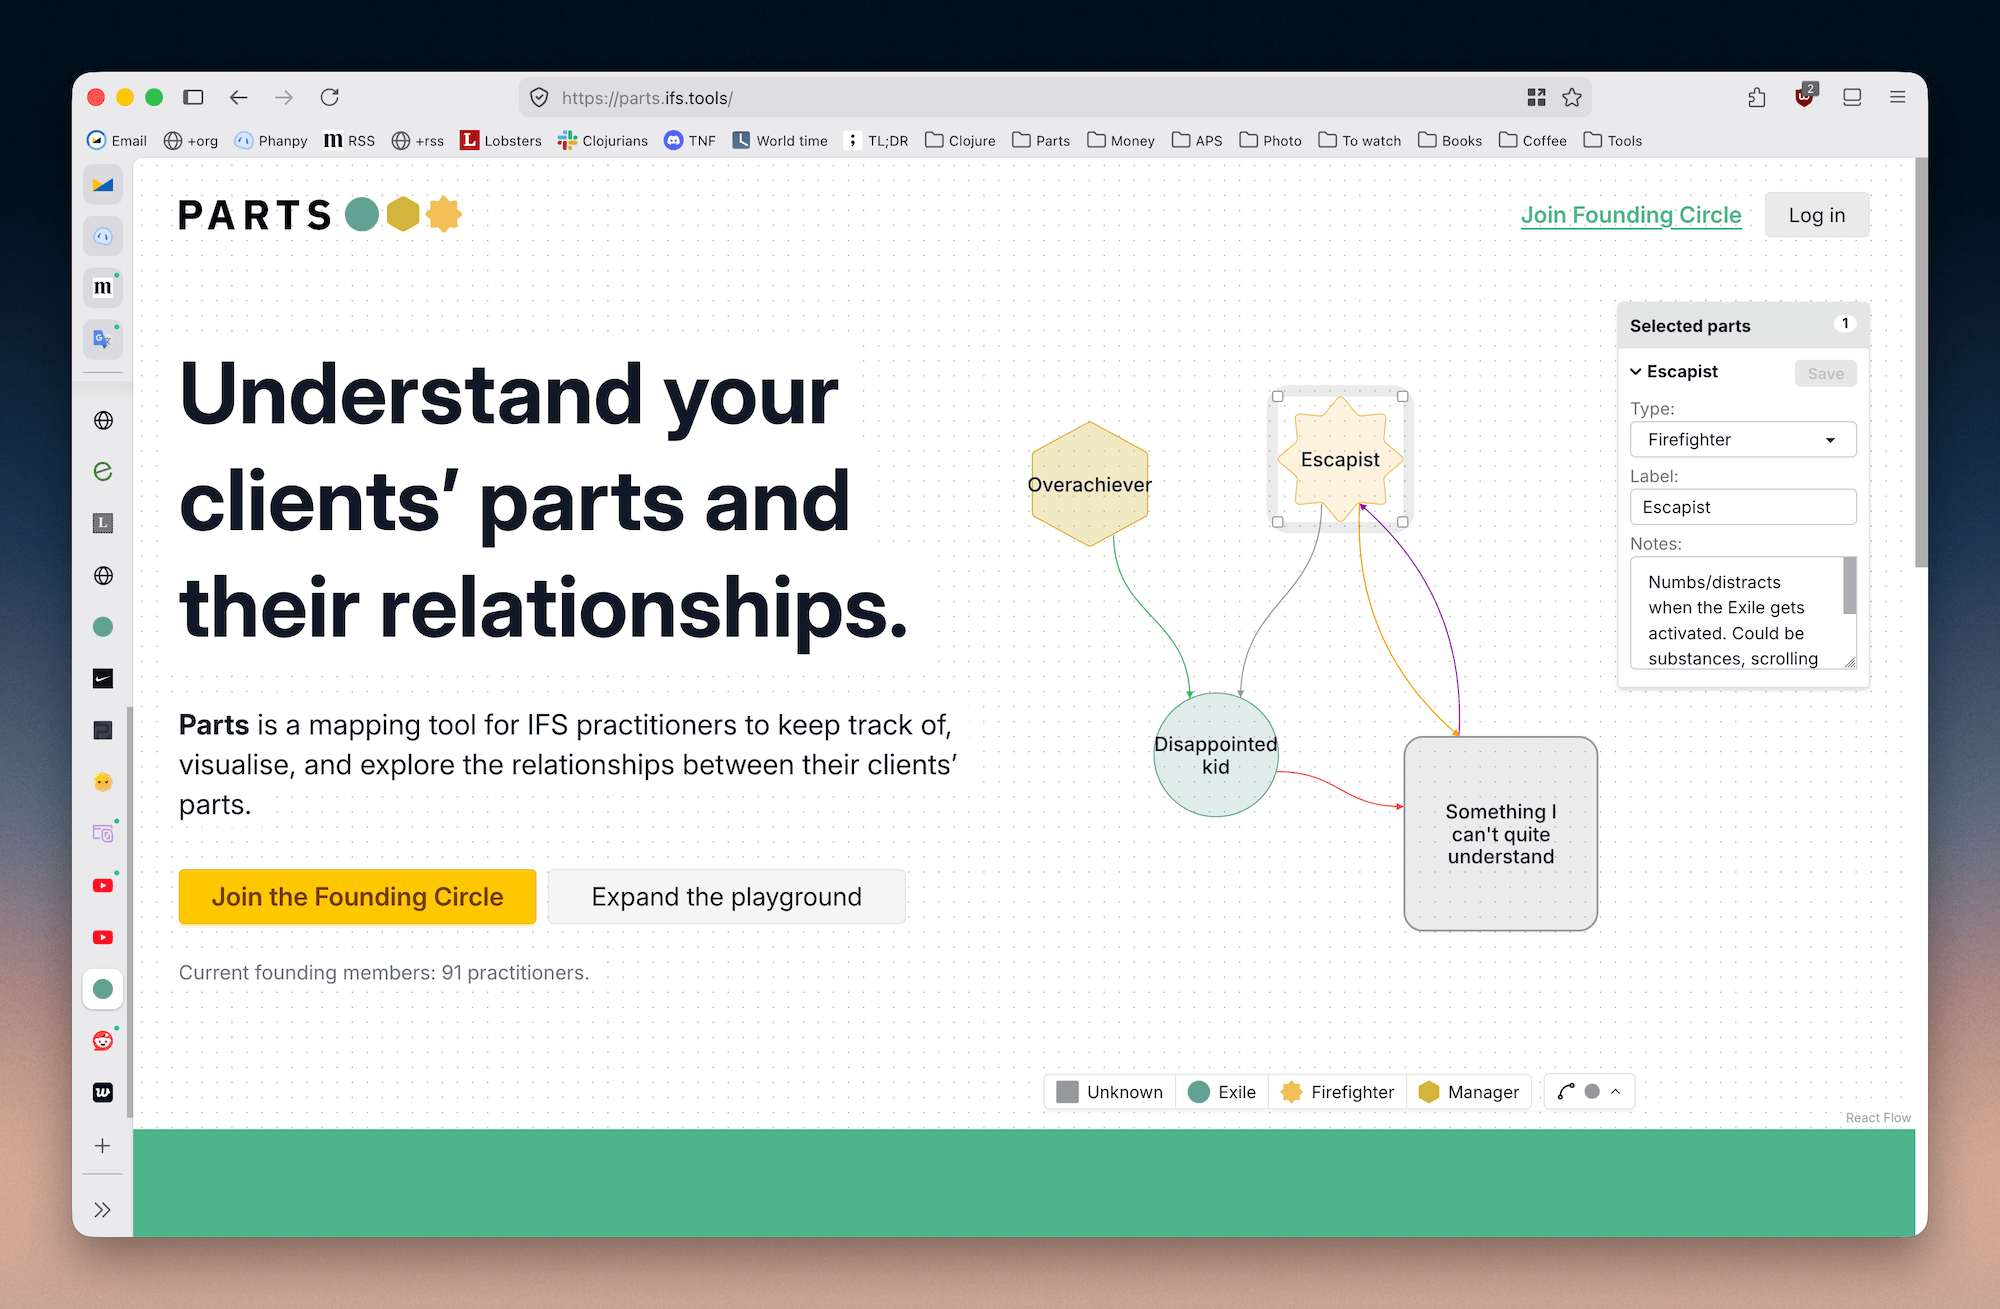Go back with the browser back arrow

pos(238,97)
